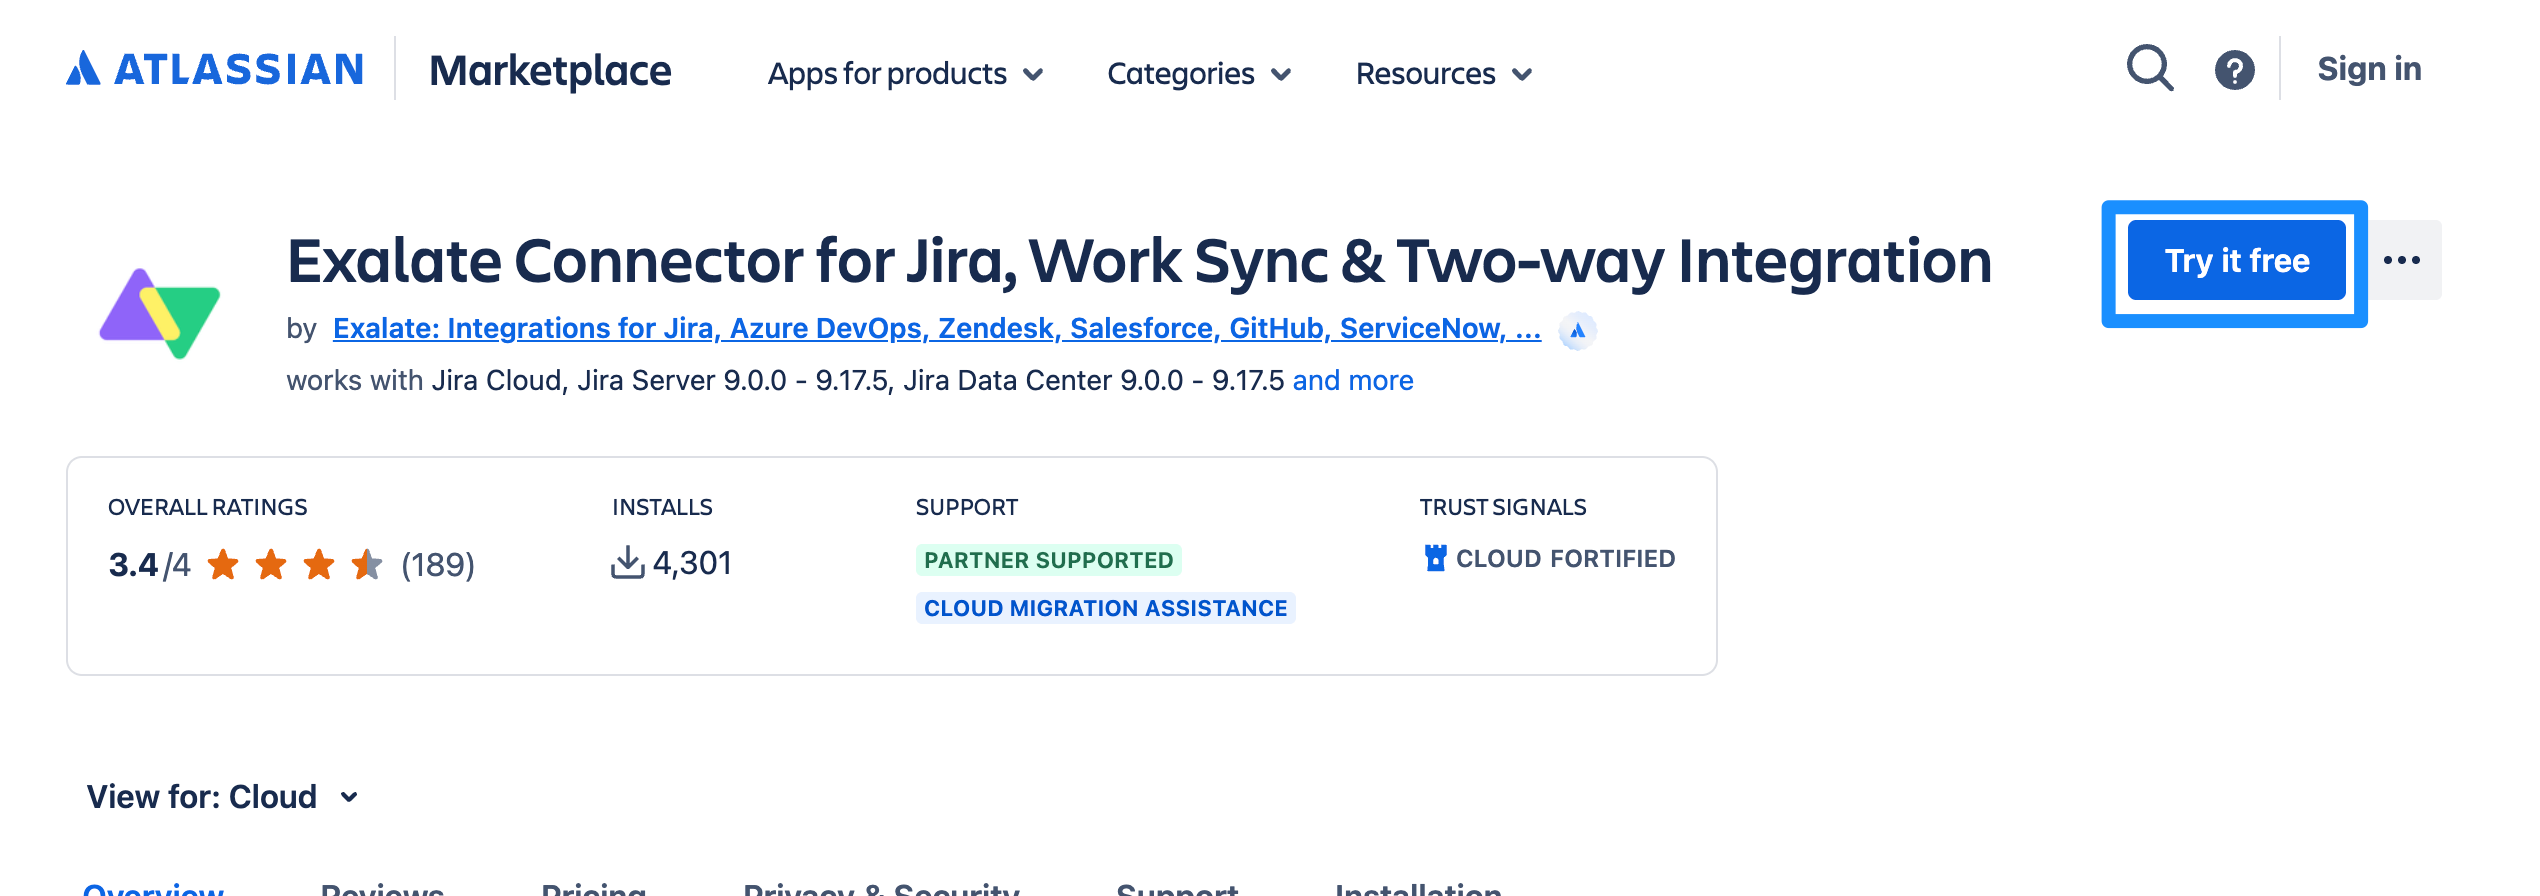This screenshot has height=896, width=2540.
Task: Click the Installs heading label
Action: click(662, 507)
